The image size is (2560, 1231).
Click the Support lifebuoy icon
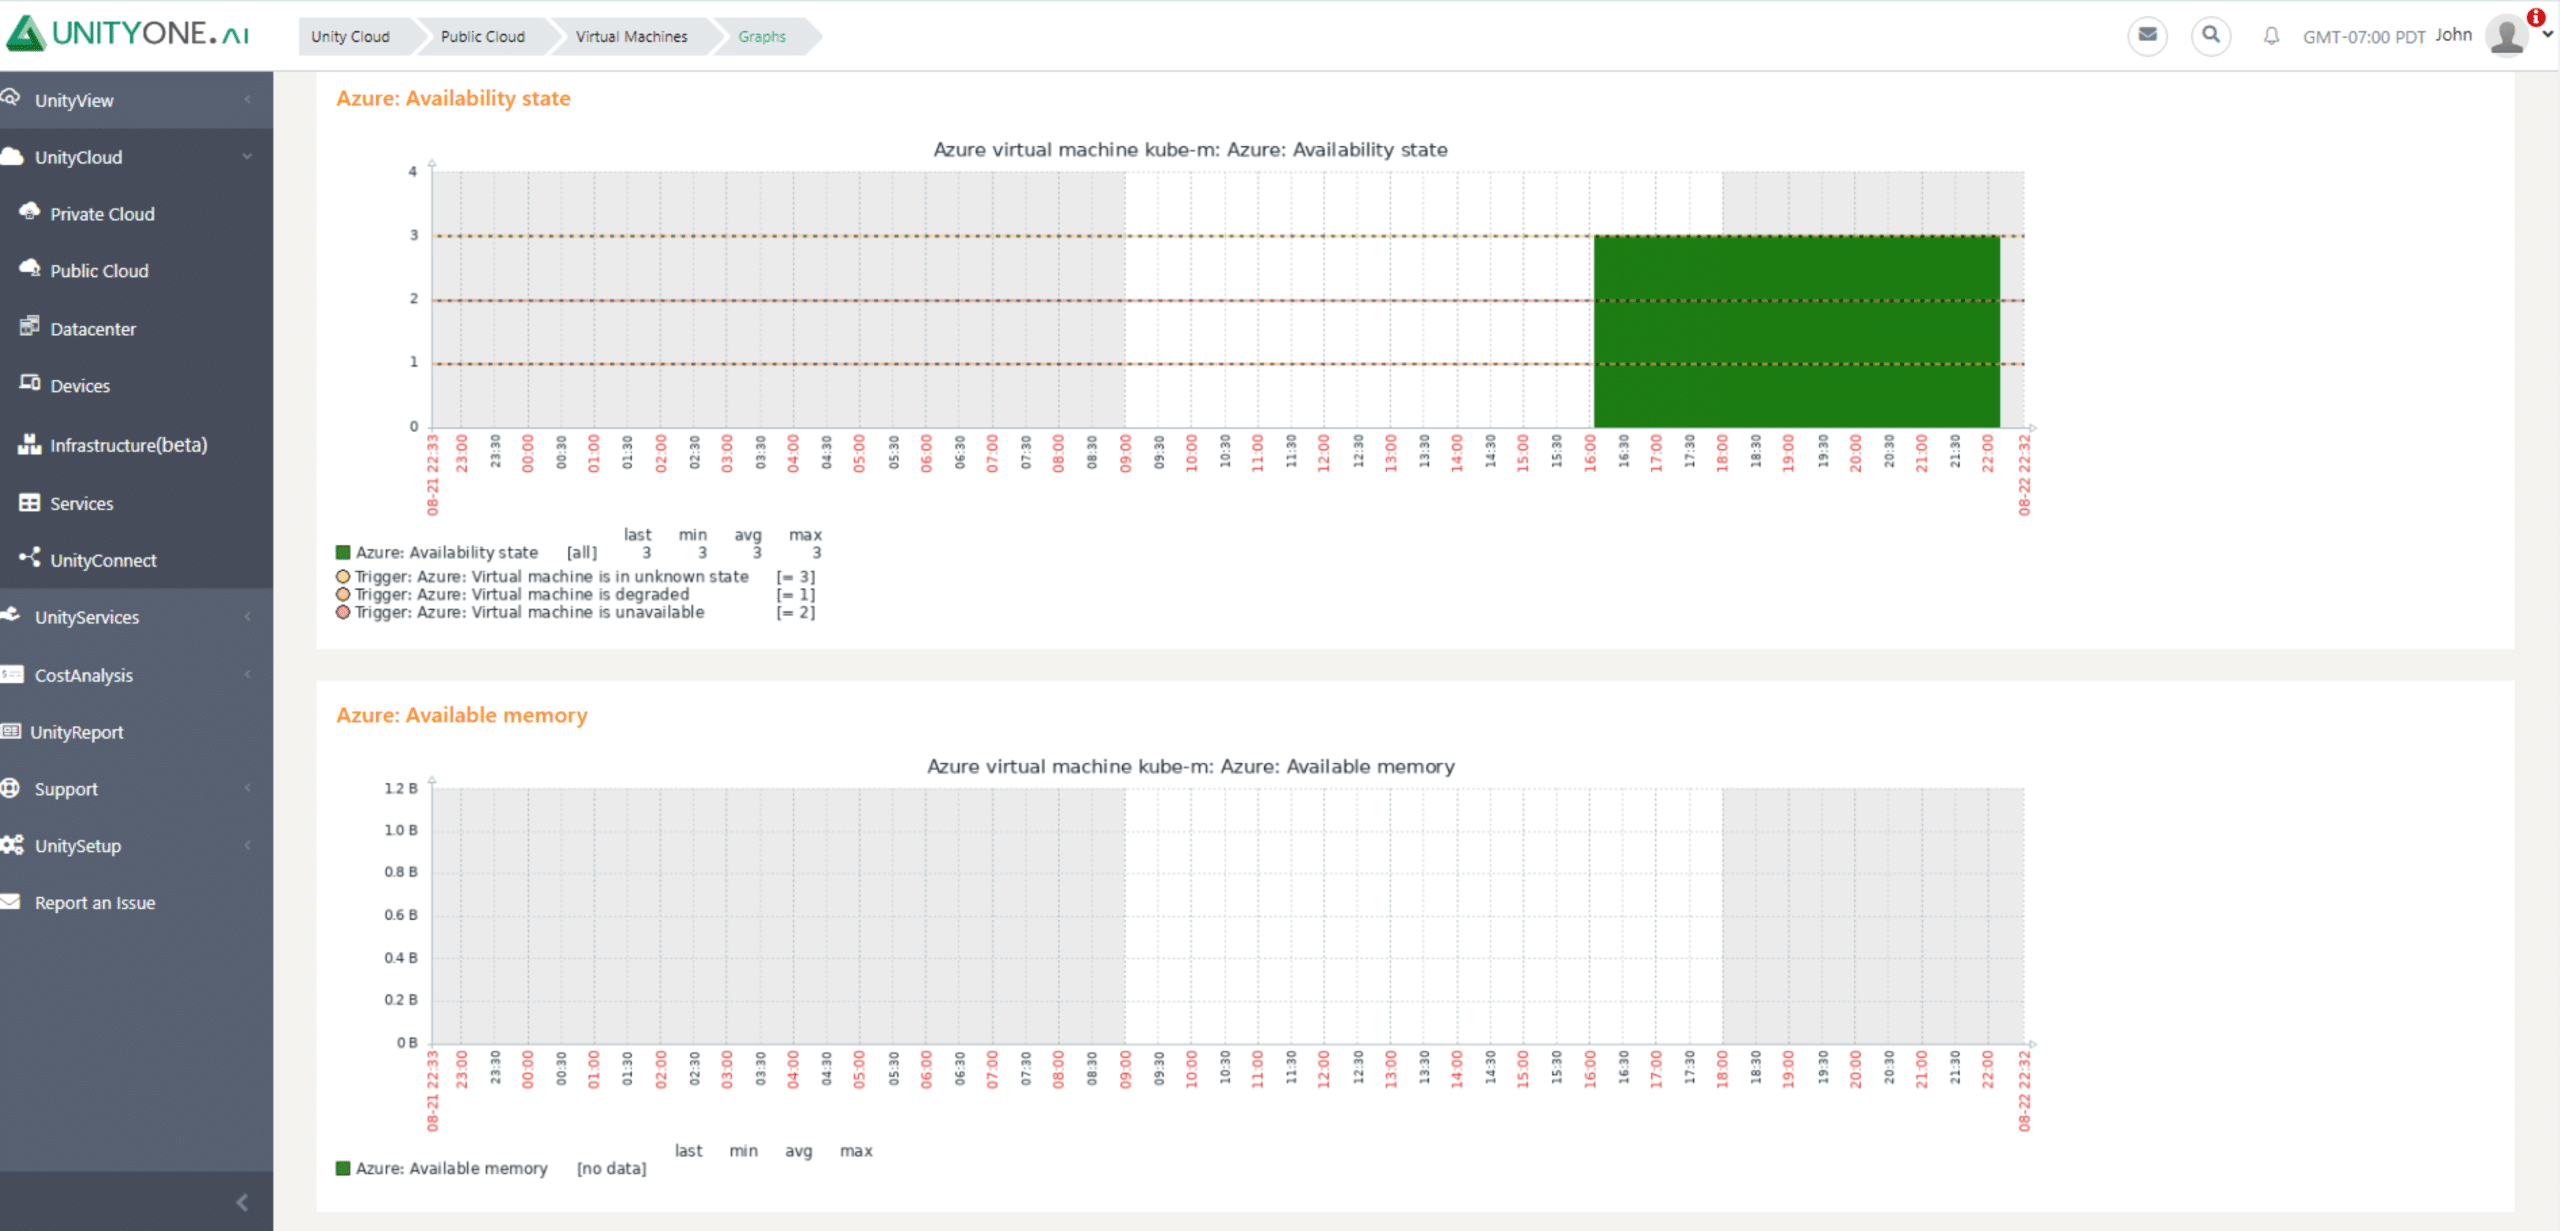tap(11, 788)
